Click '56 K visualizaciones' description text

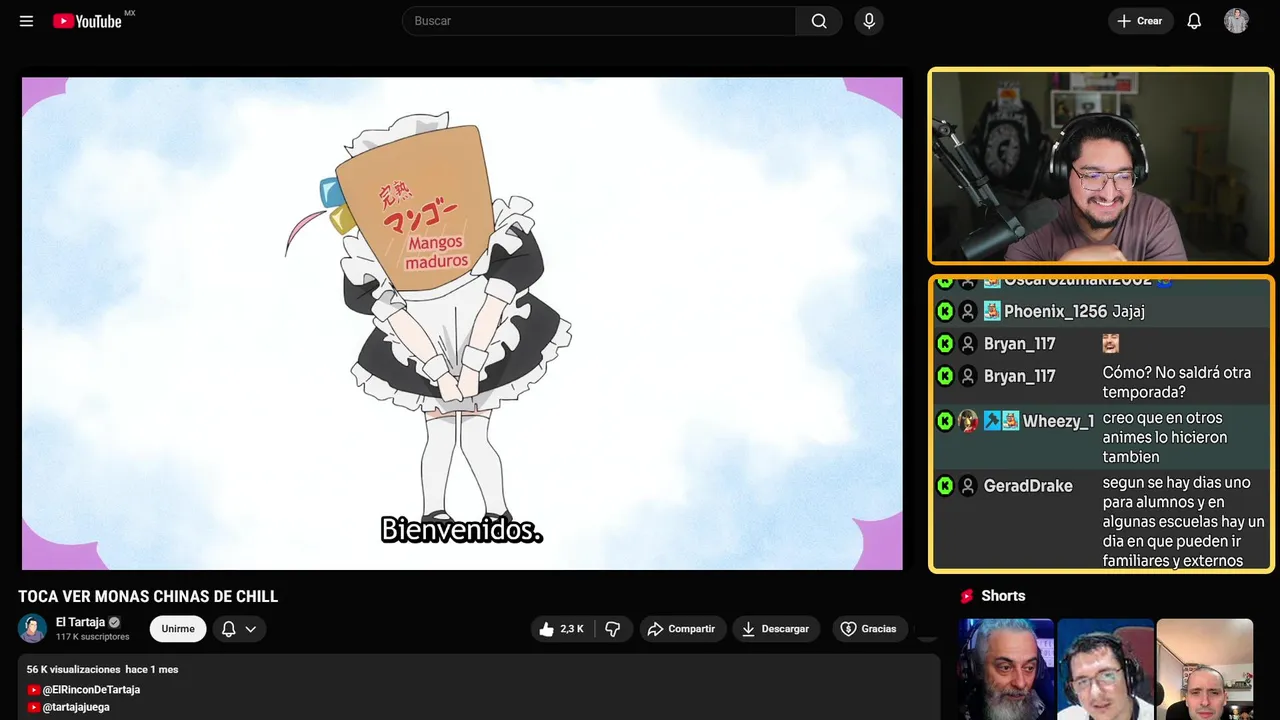pos(74,669)
